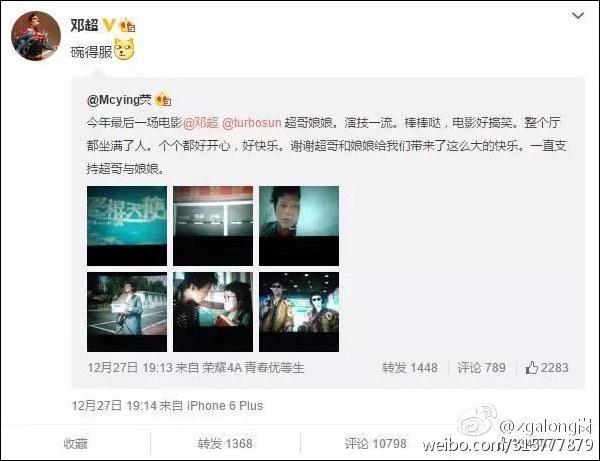Click the member badge next to @Mcying焚

(163, 100)
